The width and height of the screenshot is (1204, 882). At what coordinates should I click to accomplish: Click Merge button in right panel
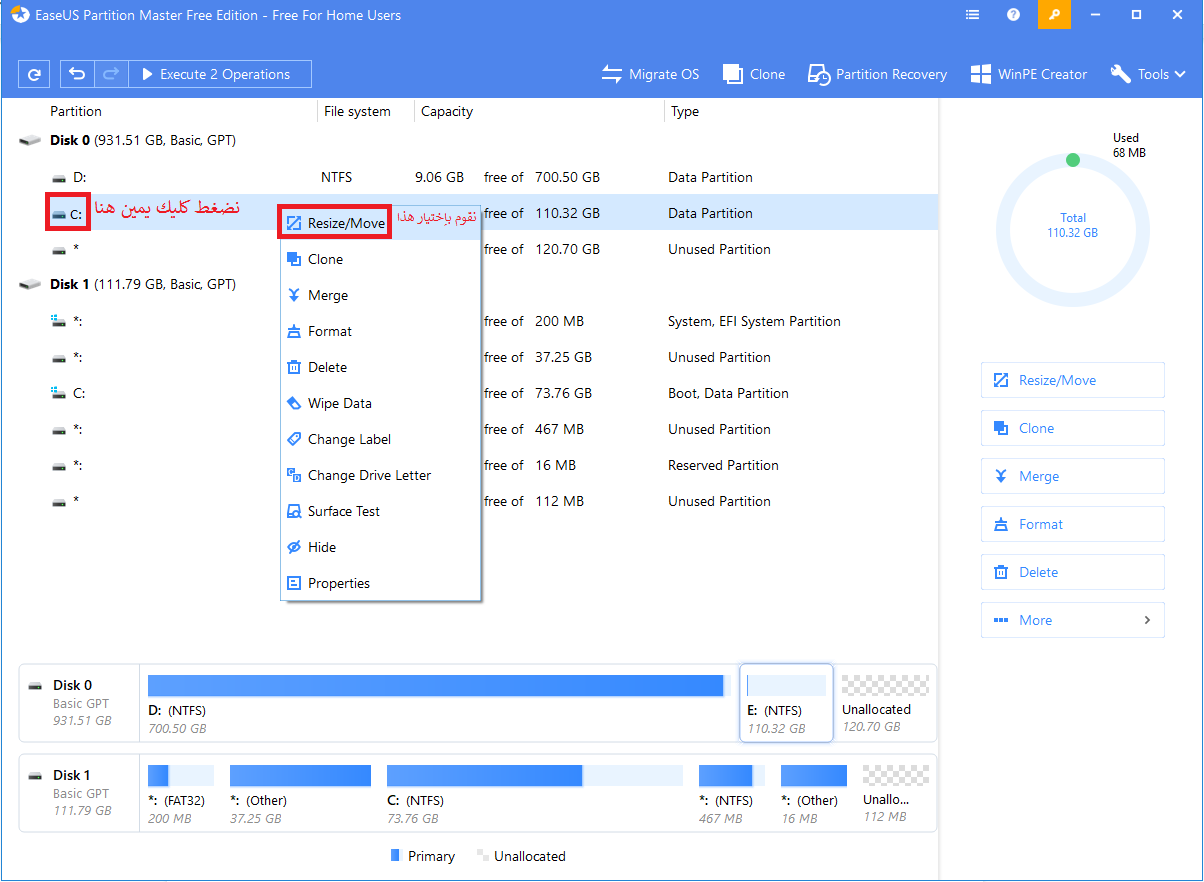[1073, 476]
